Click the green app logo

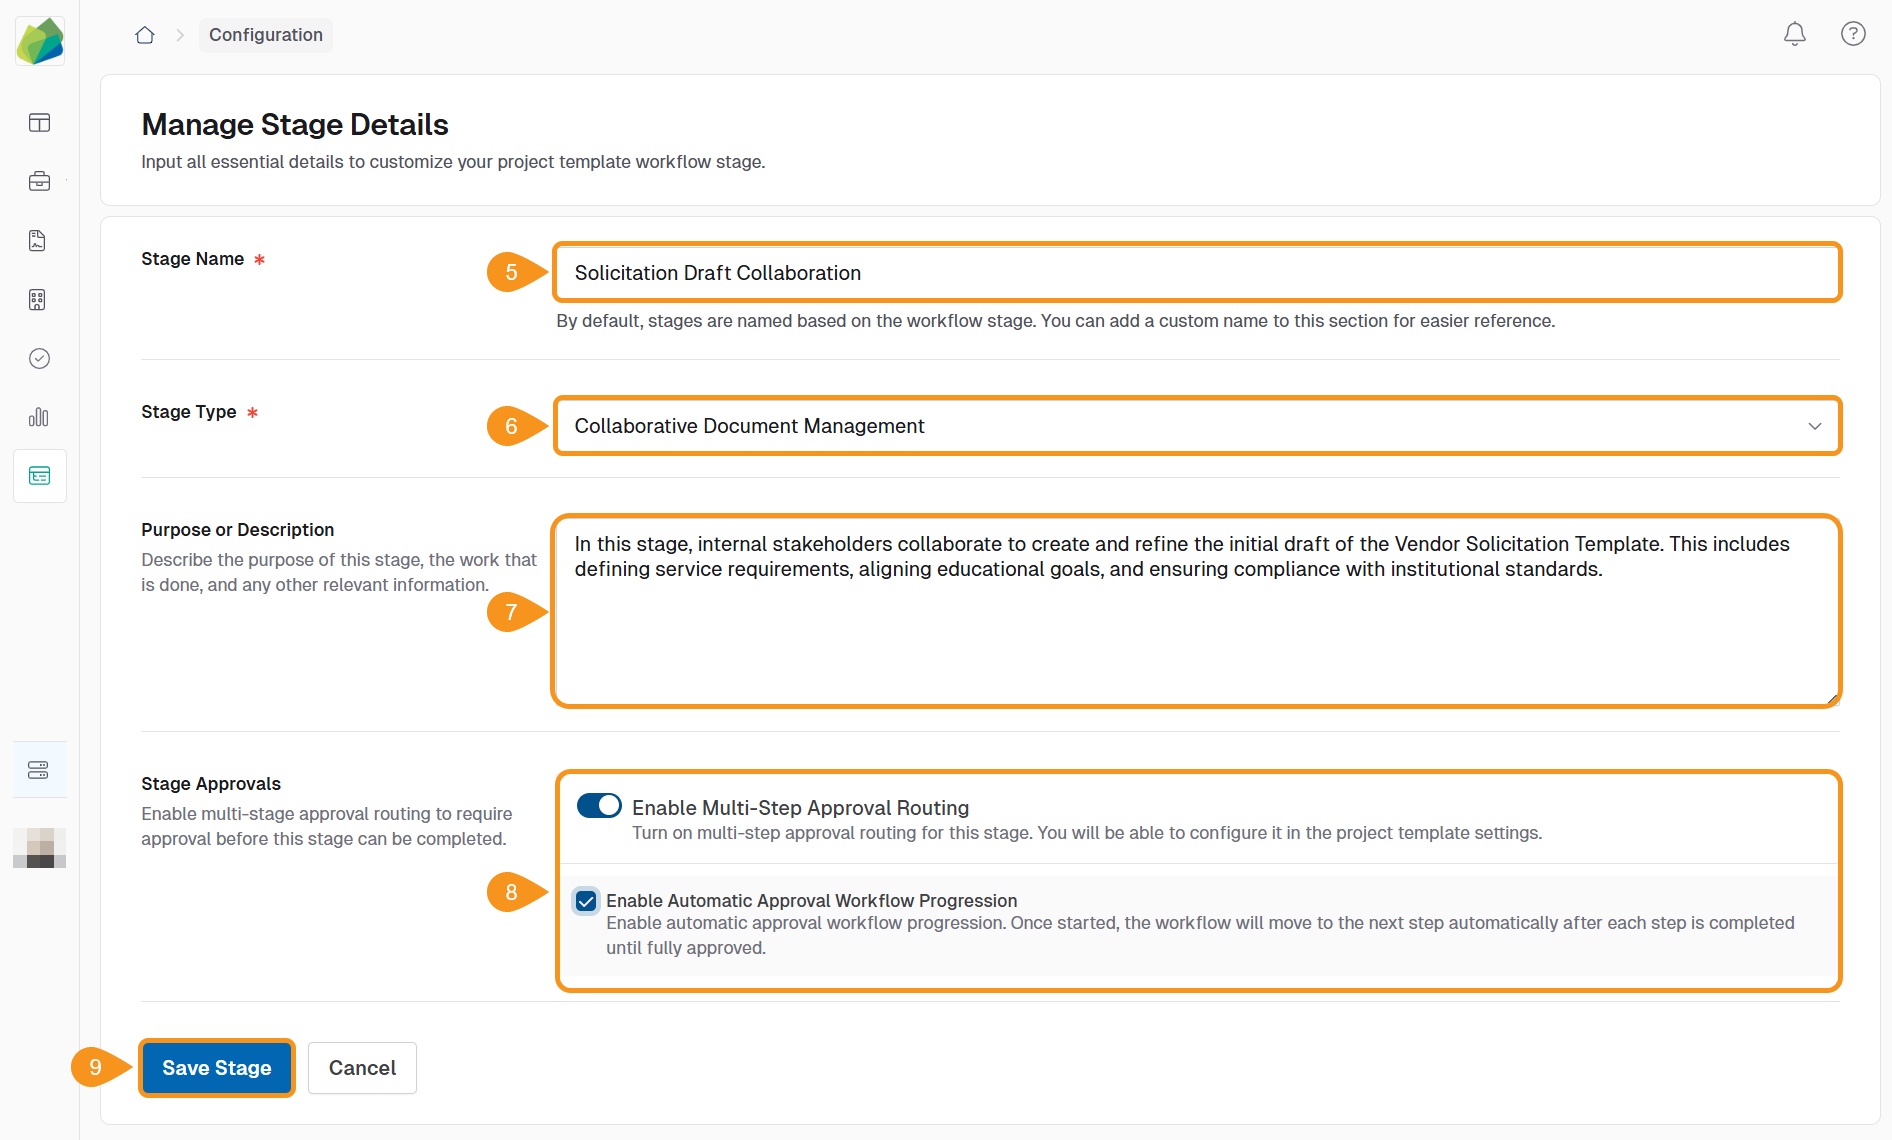coord(40,41)
